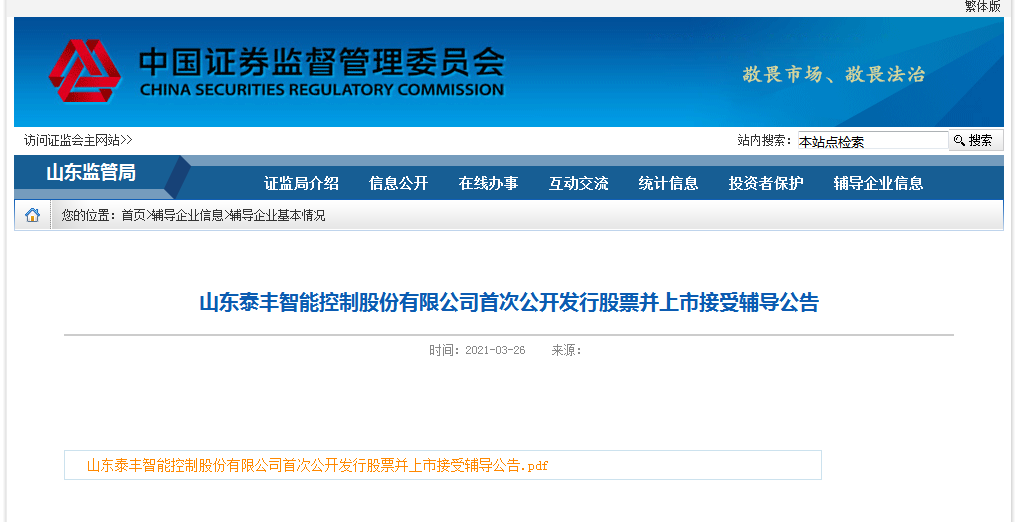Open the 信息公开 menu
The width and height of the screenshot is (1030, 522).
pos(398,183)
